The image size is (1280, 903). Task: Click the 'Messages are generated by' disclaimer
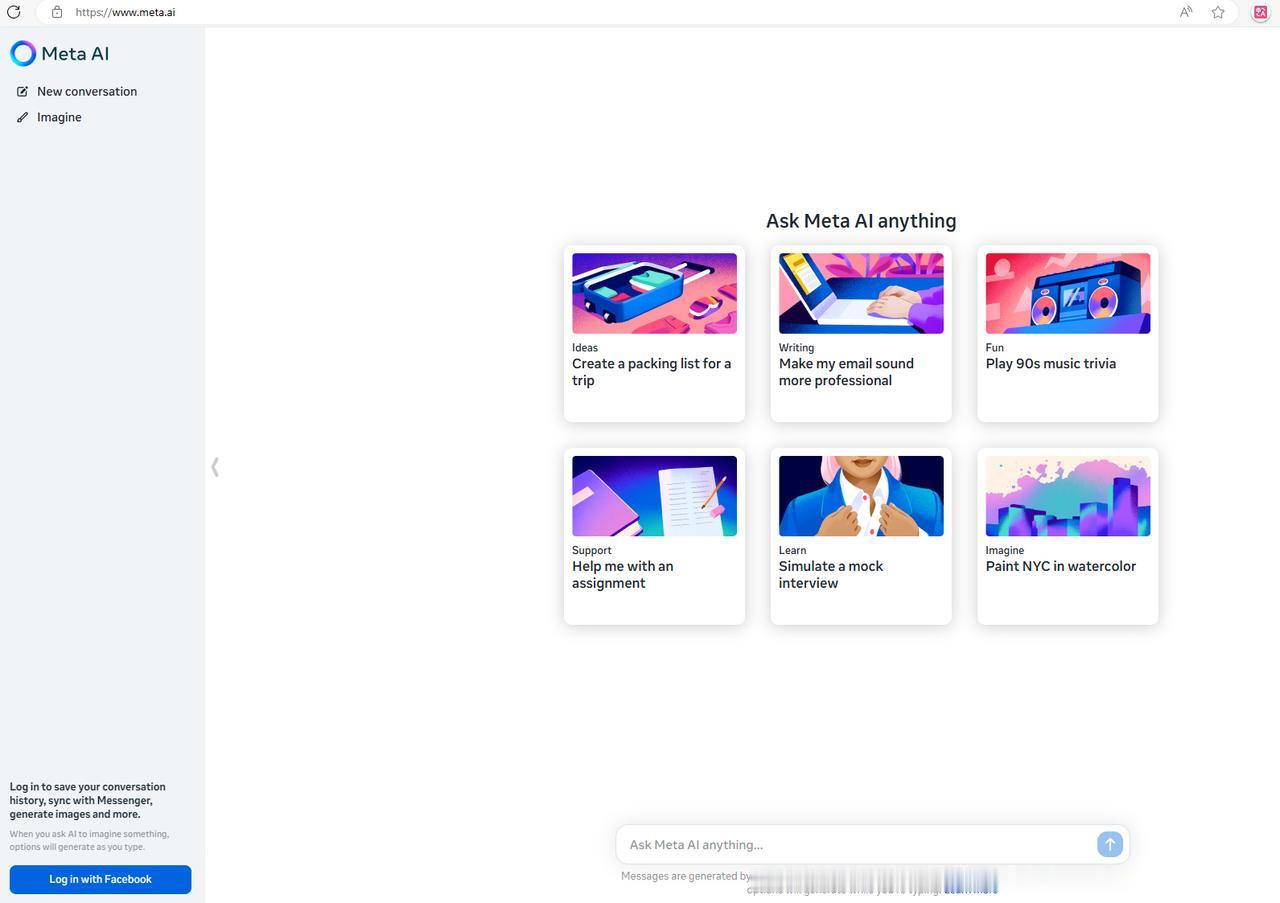tap(685, 876)
